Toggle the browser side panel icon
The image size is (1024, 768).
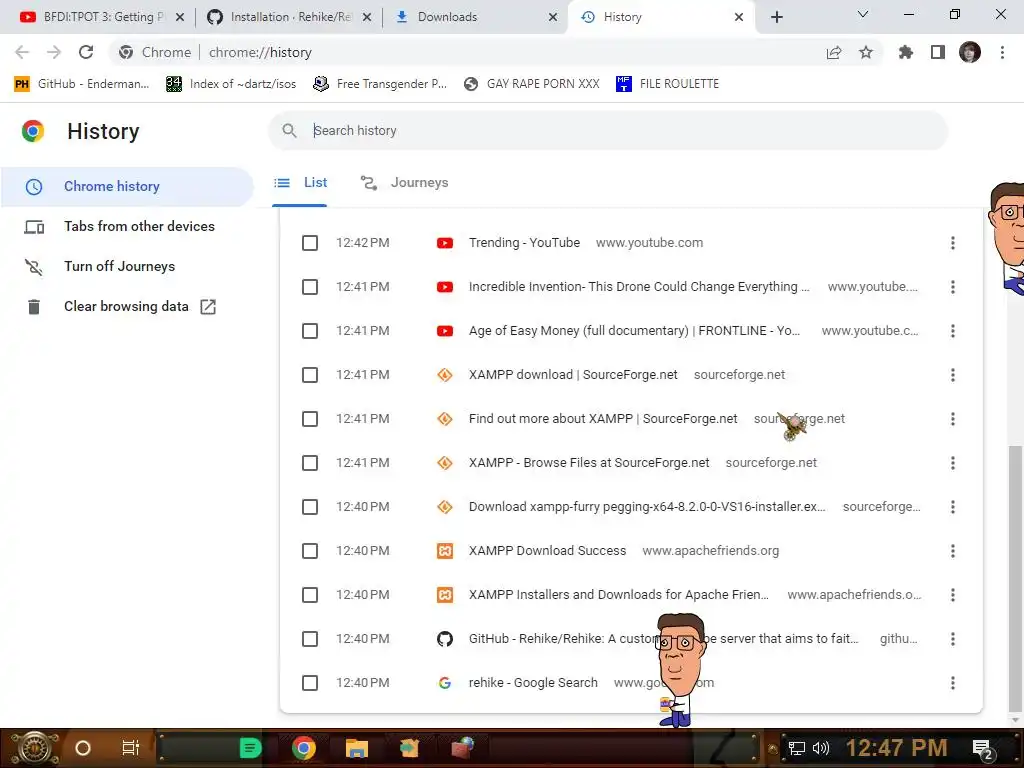tap(938, 52)
